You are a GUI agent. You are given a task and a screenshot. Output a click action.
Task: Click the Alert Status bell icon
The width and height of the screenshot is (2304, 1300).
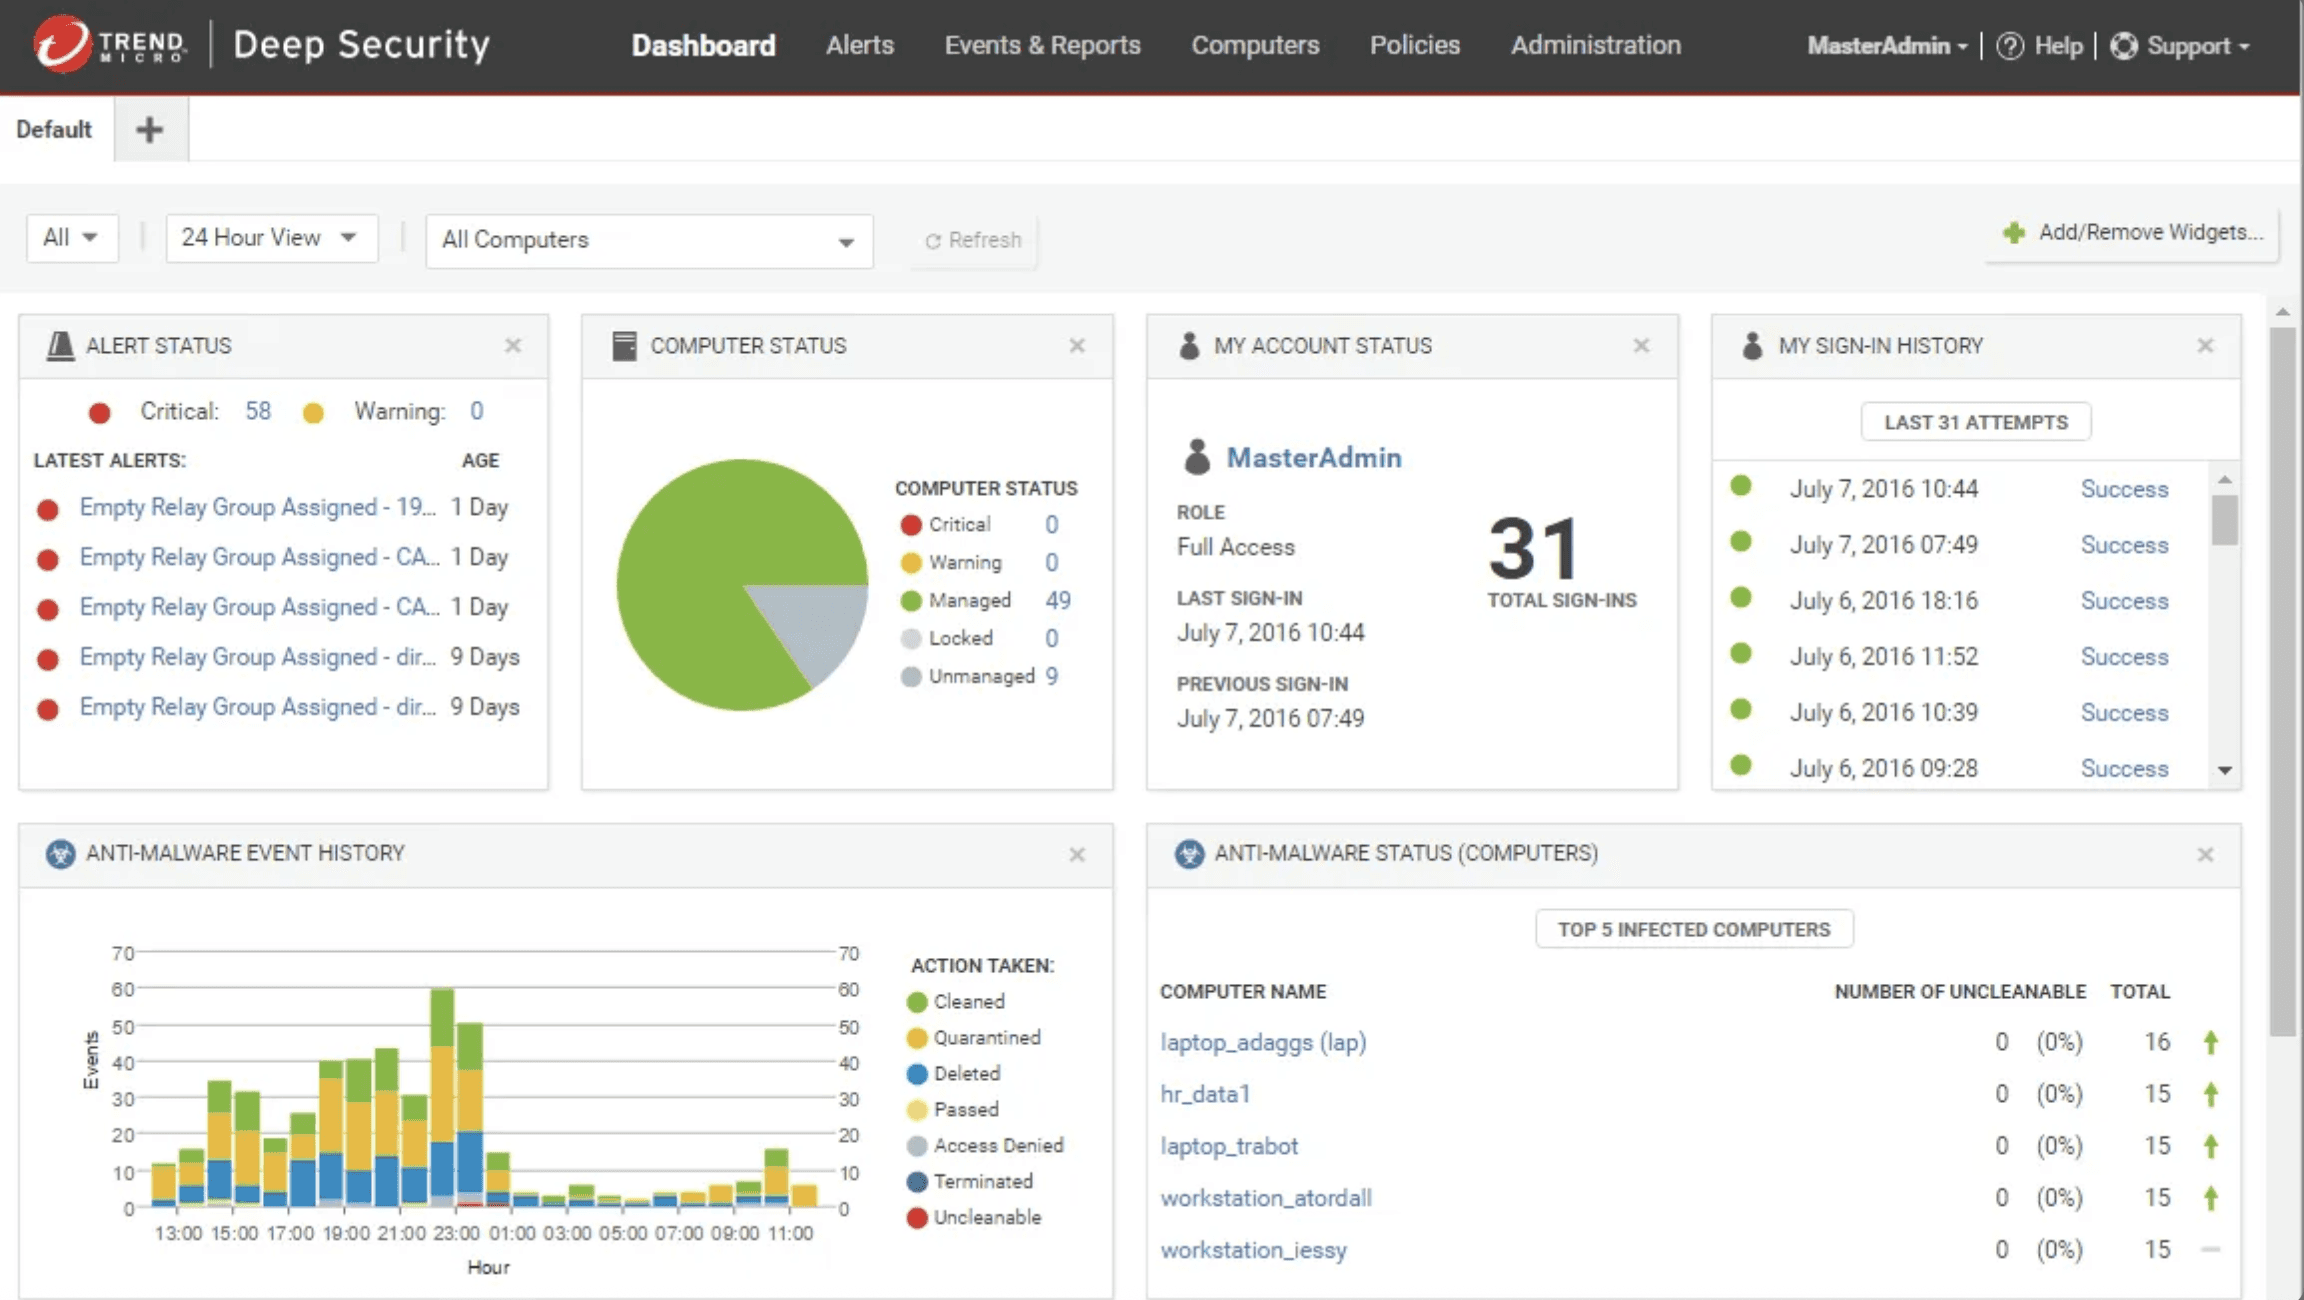(x=62, y=344)
